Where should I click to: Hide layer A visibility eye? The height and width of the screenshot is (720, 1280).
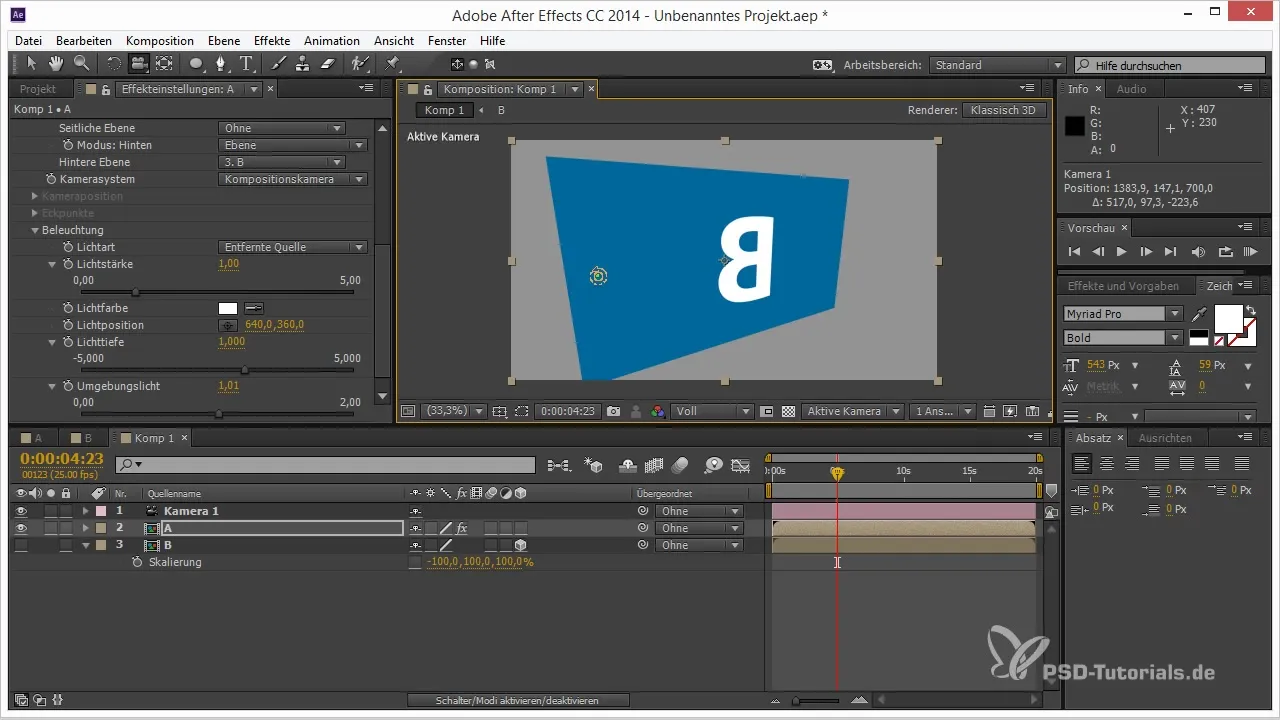(x=22, y=528)
